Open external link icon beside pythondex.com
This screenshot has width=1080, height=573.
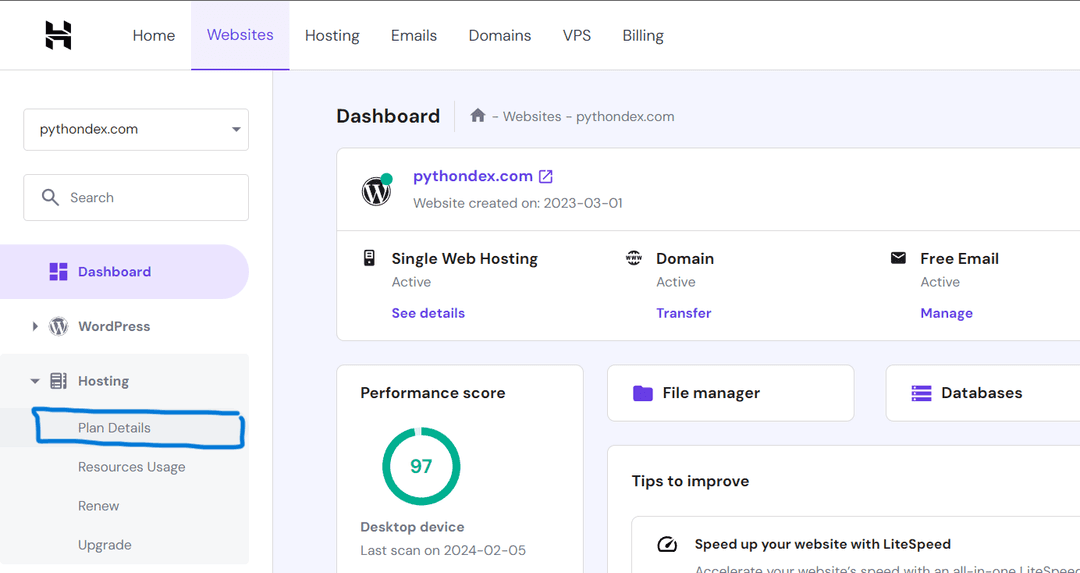(x=546, y=176)
